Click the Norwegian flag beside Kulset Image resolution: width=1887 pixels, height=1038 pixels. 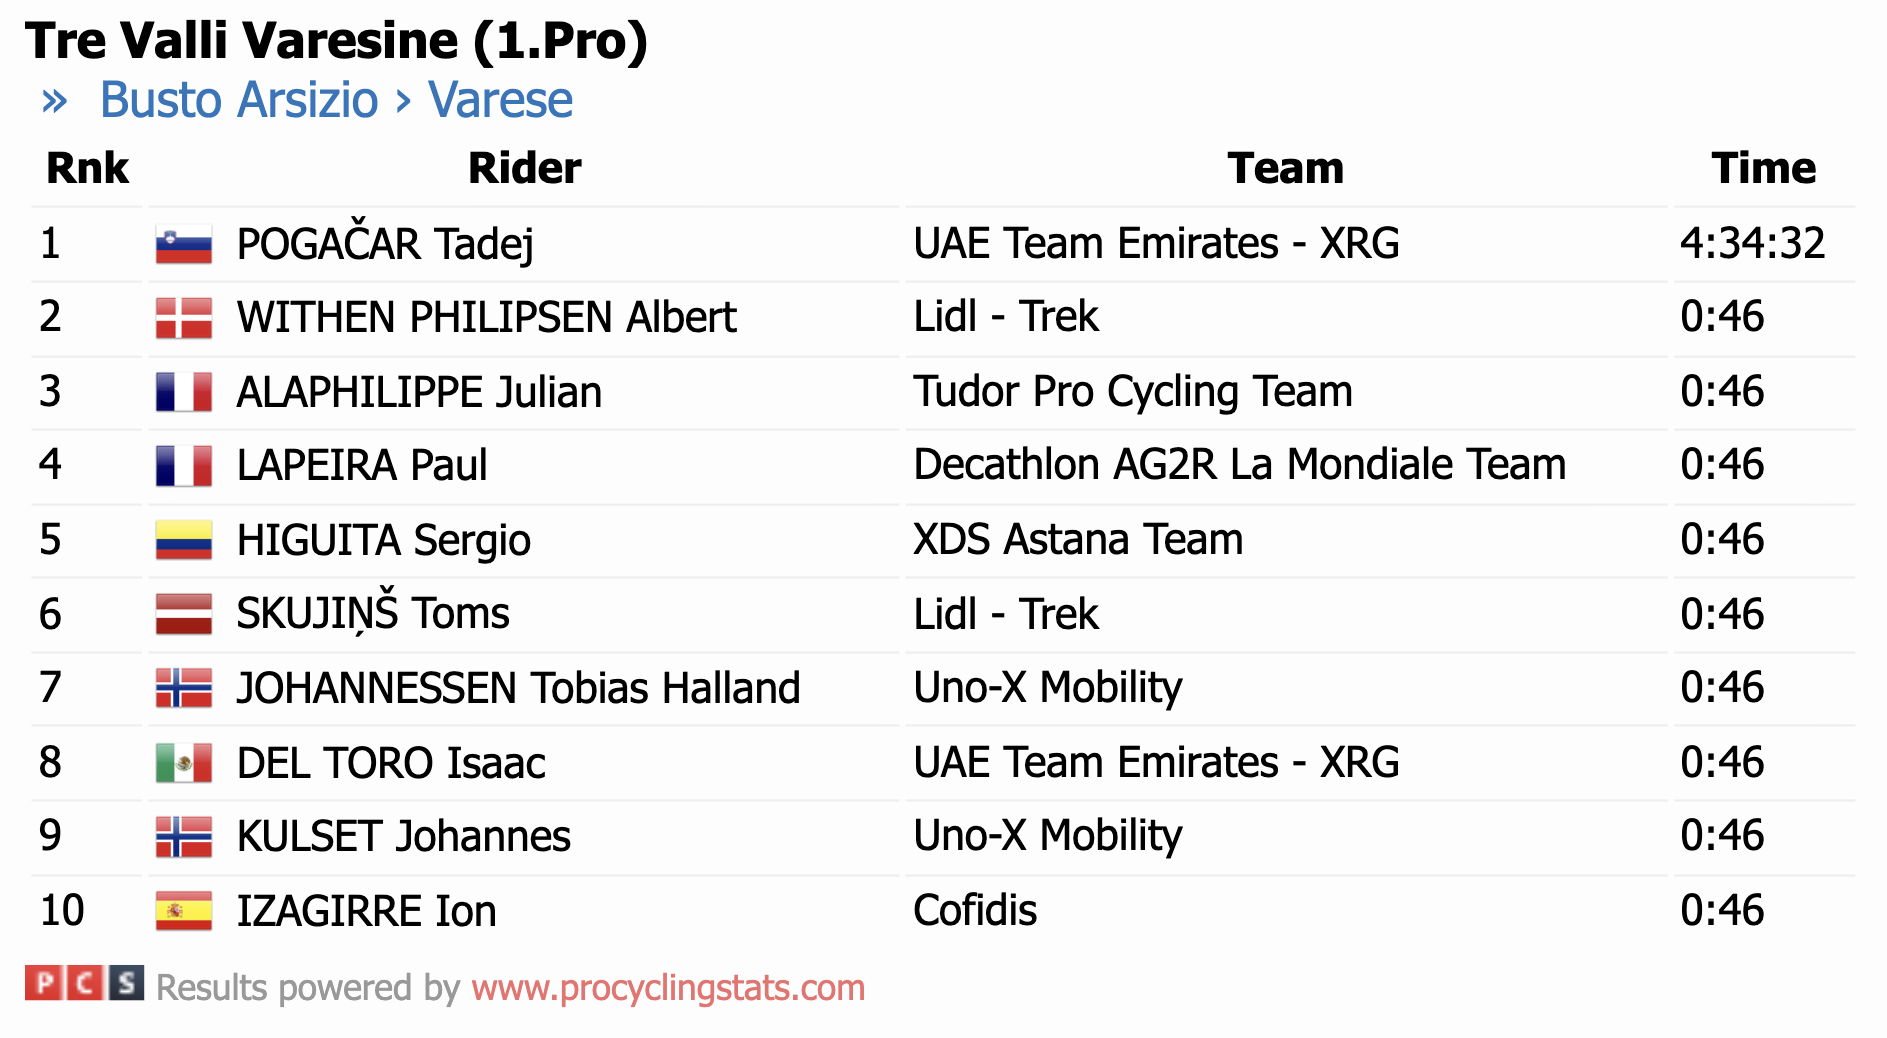[184, 837]
